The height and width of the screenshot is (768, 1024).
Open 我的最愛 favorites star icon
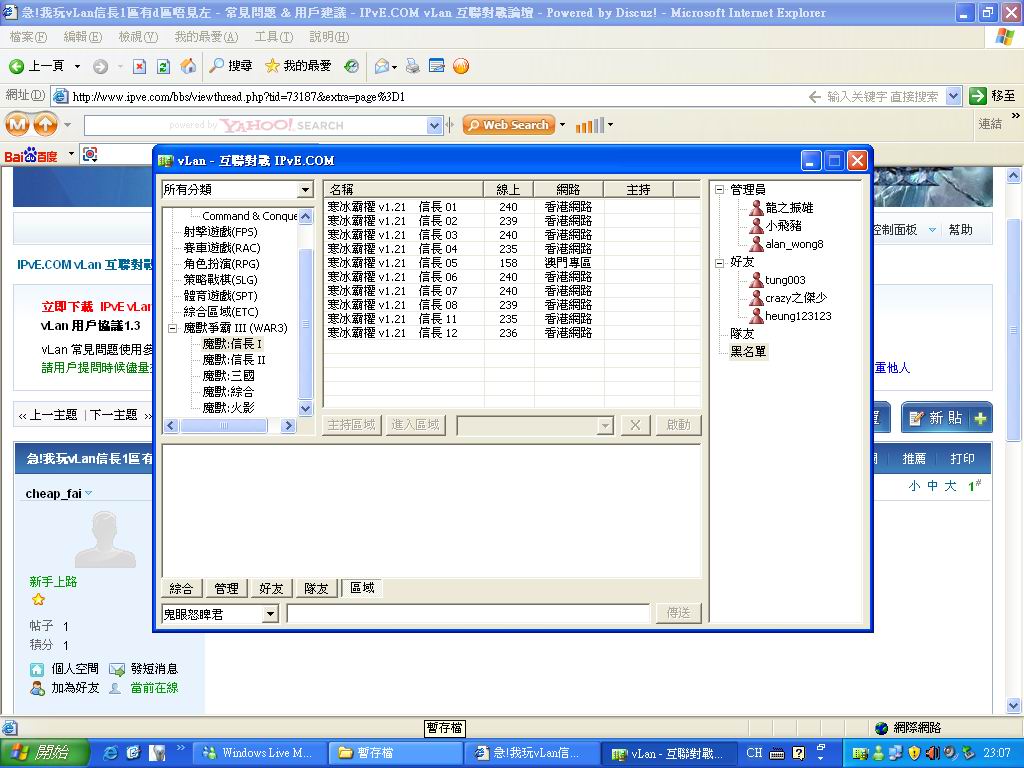pyautogui.click(x=272, y=67)
